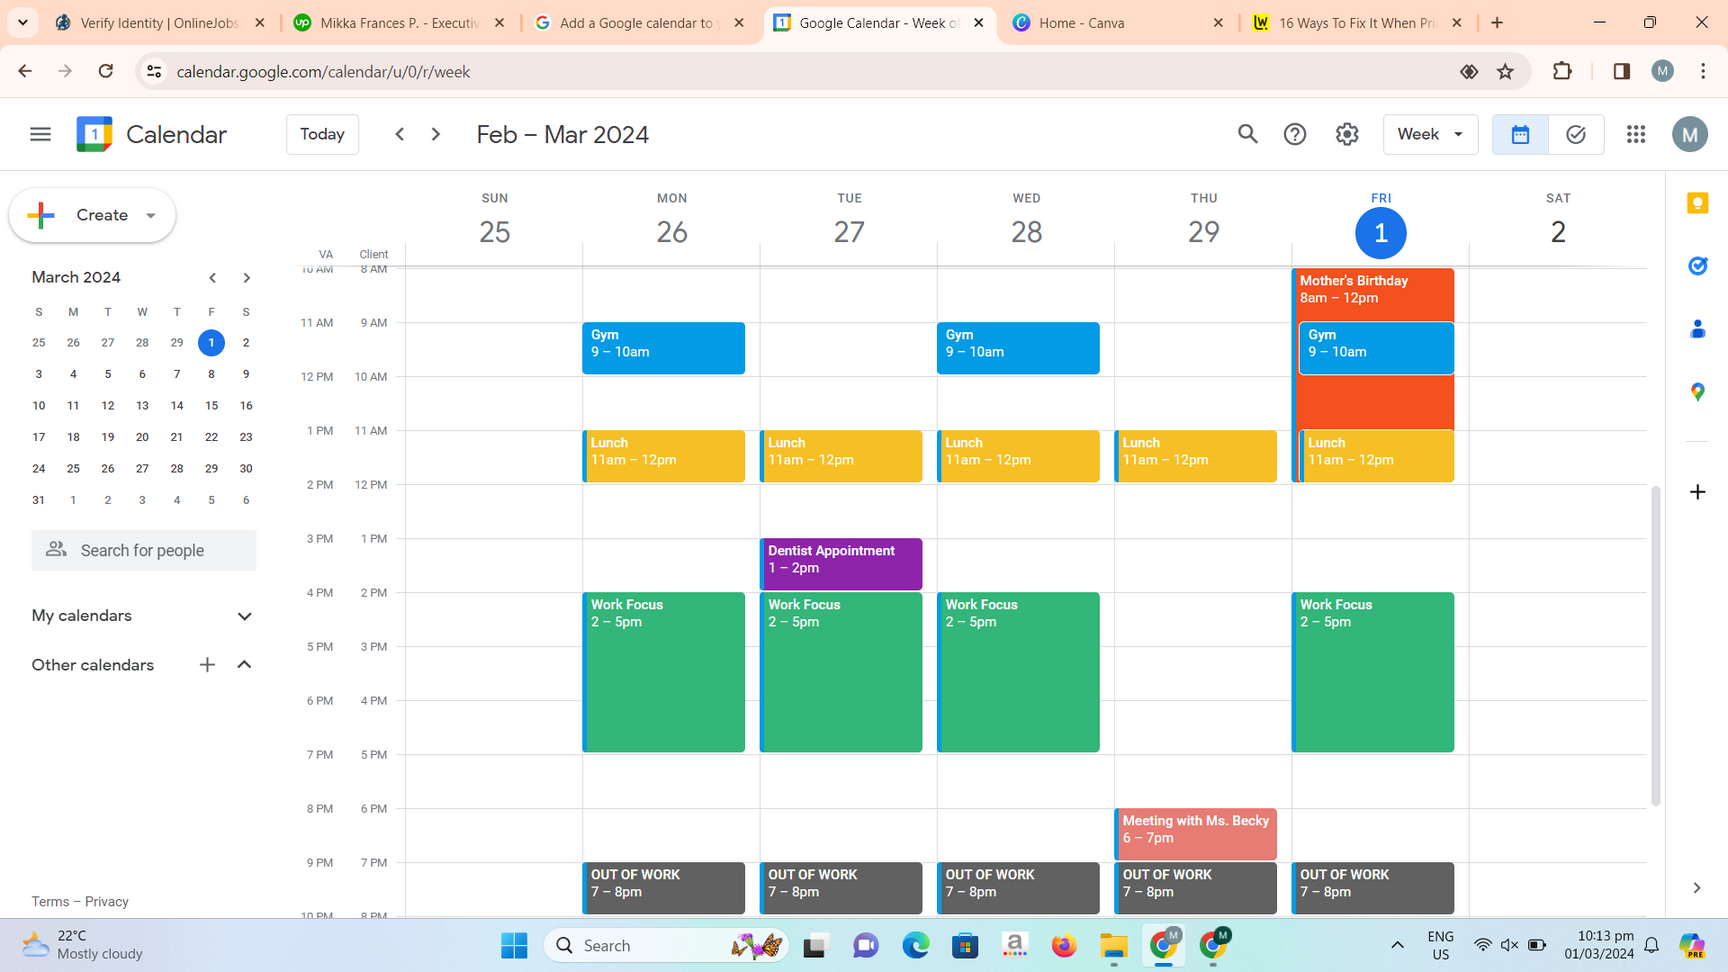The width and height of the screenshot is (1728, 972).
Task: Open File Explorer from taskbar
Action: [x=1114, y=945]
